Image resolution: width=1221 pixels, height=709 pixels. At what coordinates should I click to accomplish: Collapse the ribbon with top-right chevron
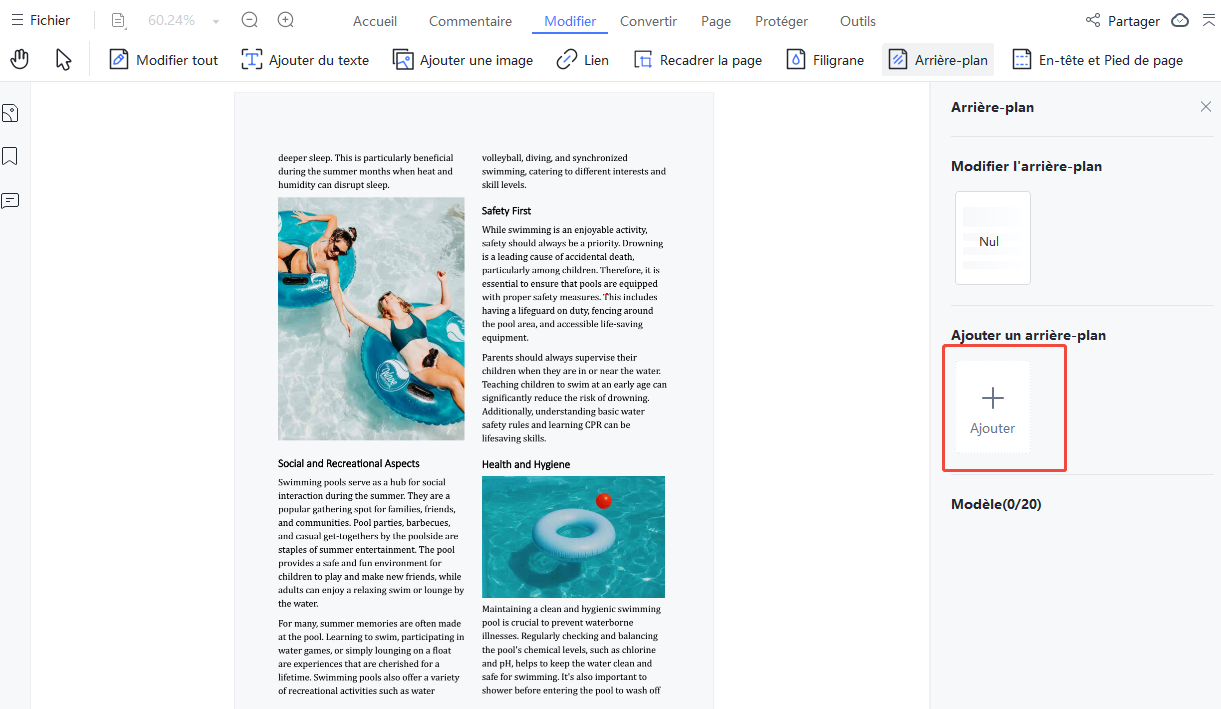(x=1207, y=20)
